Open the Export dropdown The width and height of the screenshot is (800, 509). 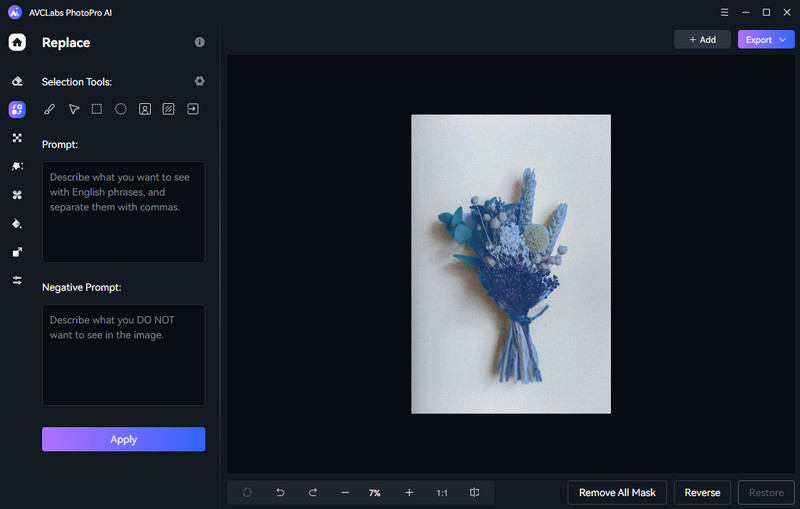click(766, 39)
